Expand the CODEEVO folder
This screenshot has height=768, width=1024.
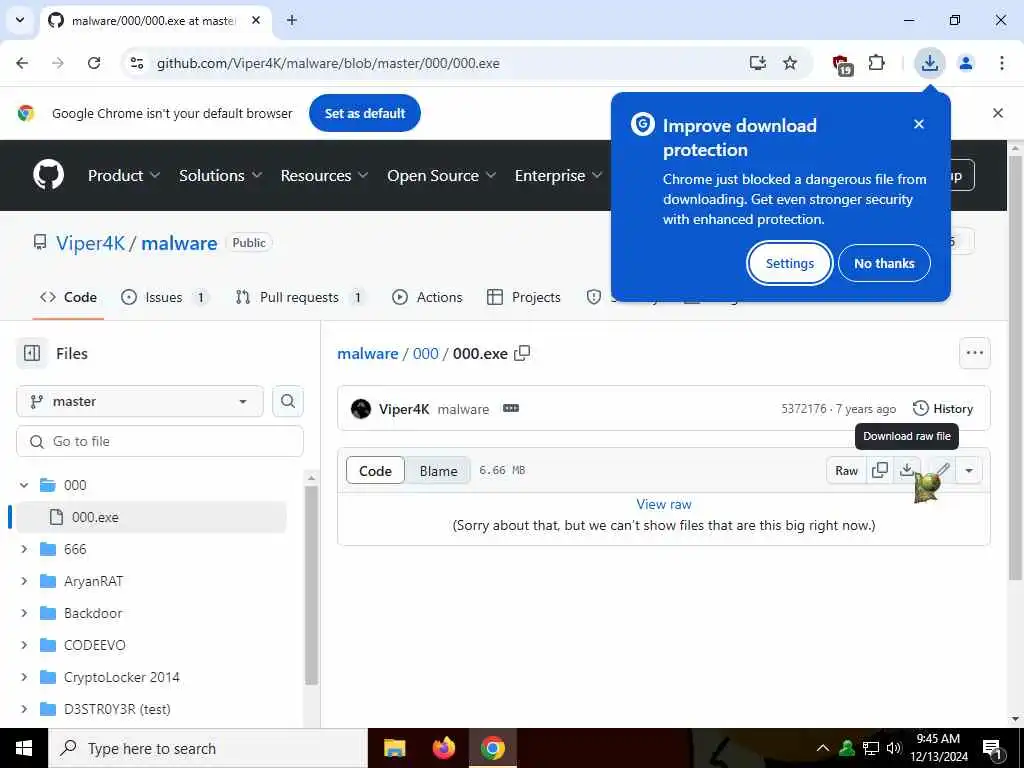[x=24, y=645]
